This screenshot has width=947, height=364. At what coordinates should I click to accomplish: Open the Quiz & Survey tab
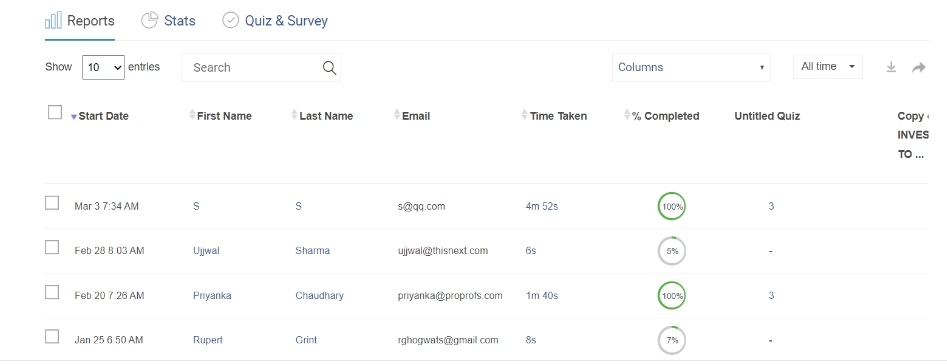click(x=275, y=21)
